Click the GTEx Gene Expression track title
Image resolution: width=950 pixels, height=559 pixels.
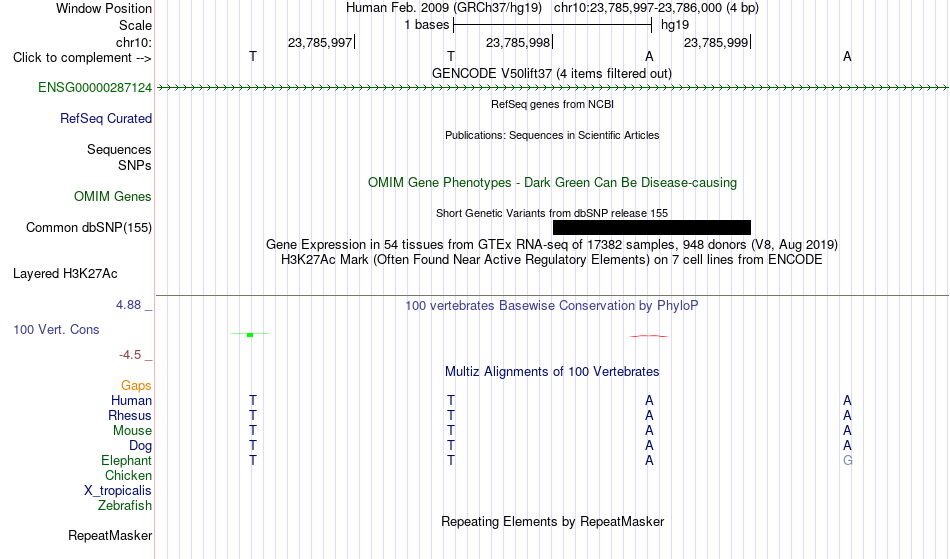coord(552,245)
